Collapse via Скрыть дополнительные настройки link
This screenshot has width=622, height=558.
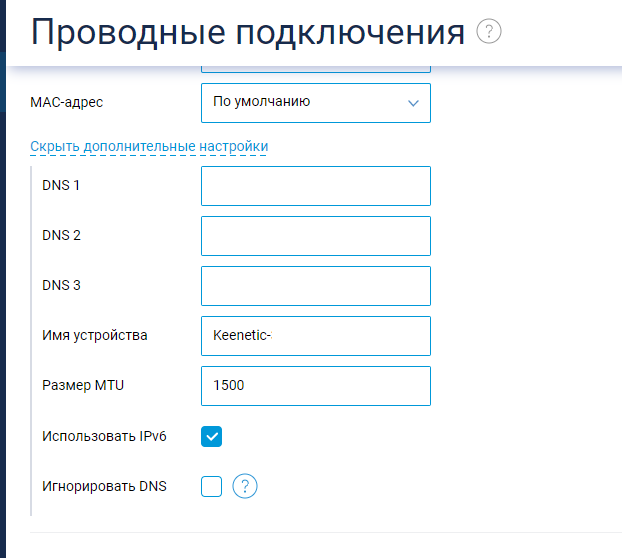[149, 147]
